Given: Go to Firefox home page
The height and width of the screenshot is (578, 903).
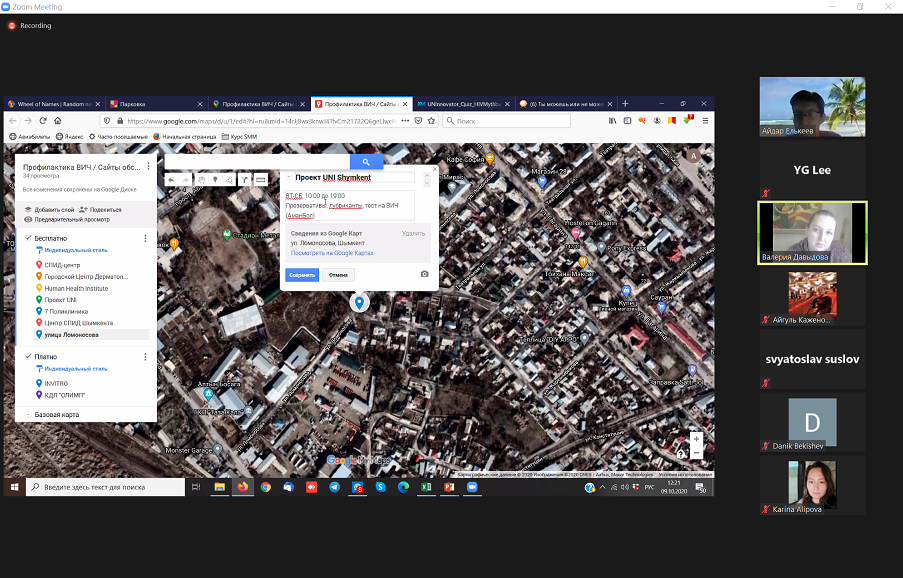Looking at the screenshot, I should pos(58,120).
